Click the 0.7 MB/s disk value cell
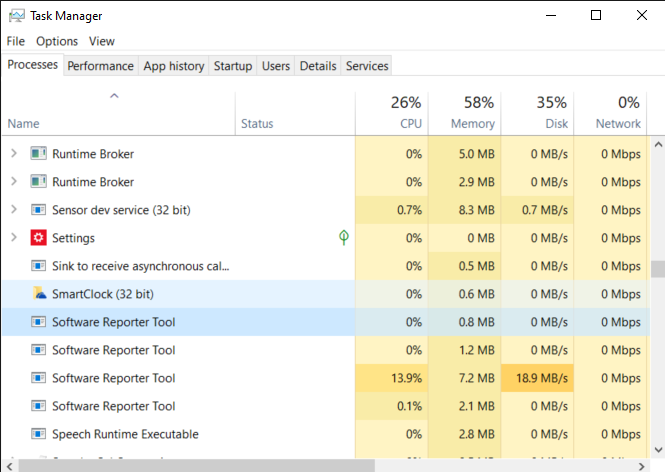The image size is (665, 472). click(x=537, y=210)
